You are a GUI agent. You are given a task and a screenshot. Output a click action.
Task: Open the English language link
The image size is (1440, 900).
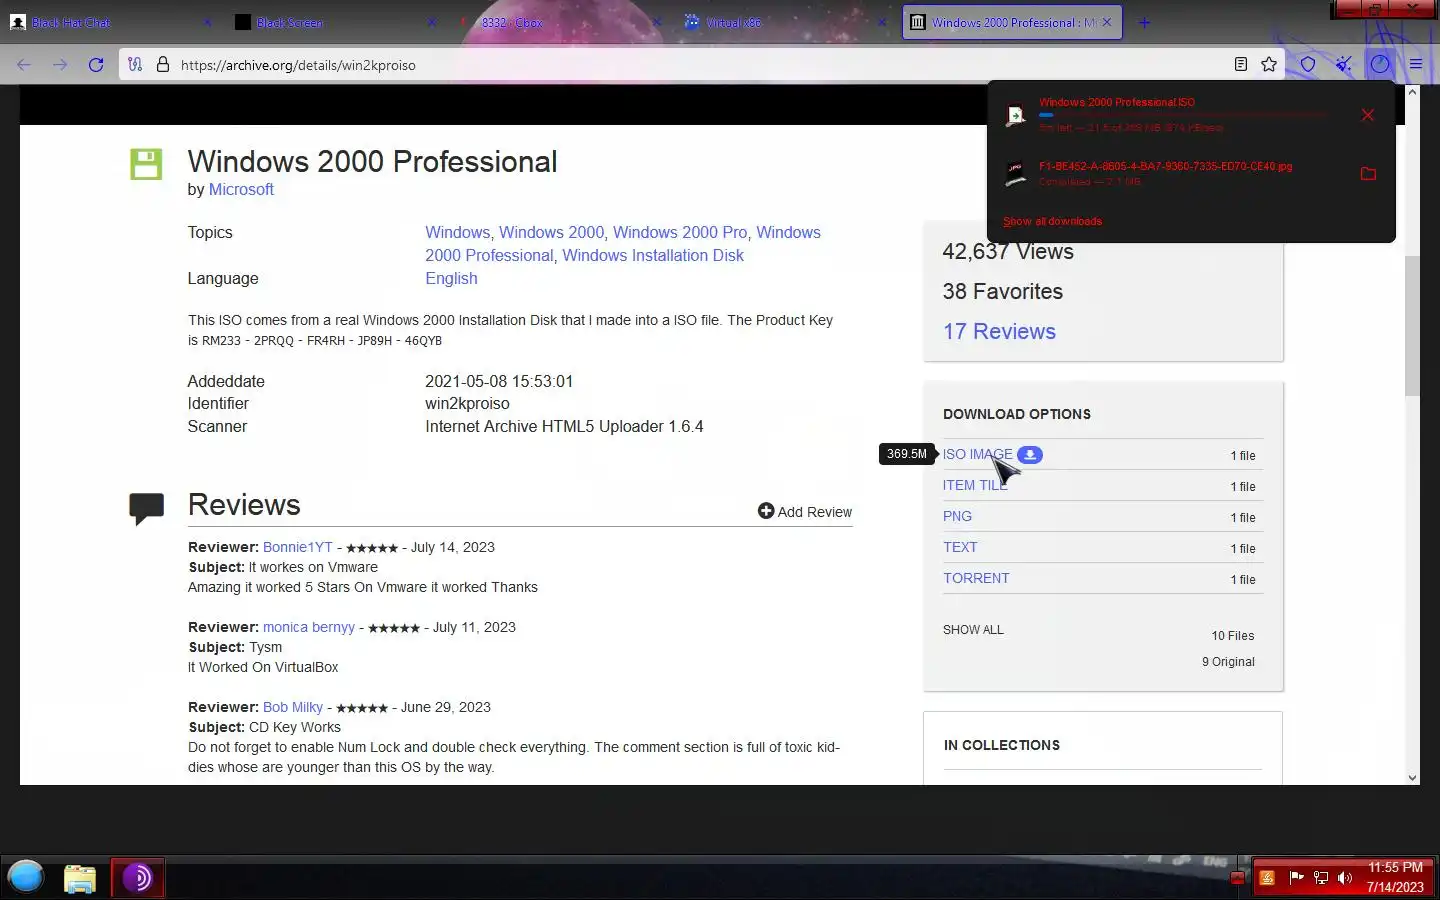(451, 278)
